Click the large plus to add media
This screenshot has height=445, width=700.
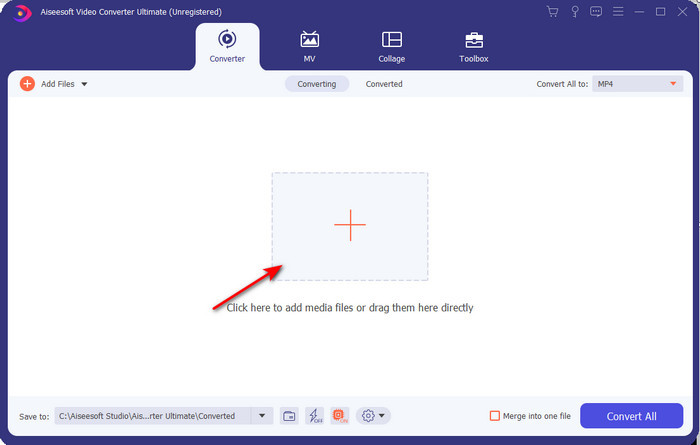(x=350, y=225)
